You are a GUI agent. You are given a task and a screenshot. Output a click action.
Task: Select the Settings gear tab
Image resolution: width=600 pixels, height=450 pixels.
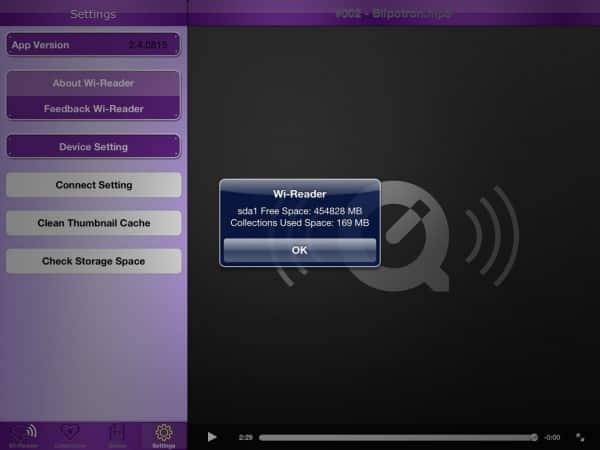click(x=164, y=436)
